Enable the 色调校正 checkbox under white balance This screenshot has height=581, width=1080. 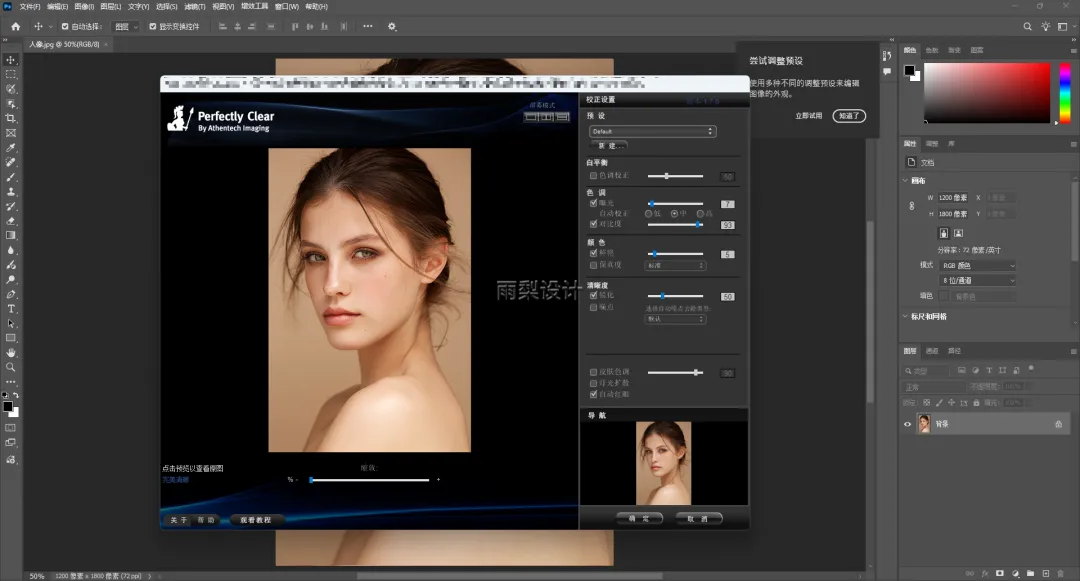(x=594, y=176)
